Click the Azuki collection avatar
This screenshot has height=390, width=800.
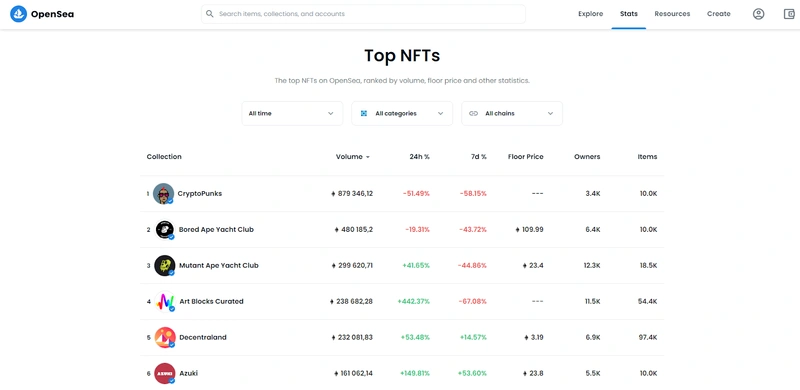click(164, 373)
